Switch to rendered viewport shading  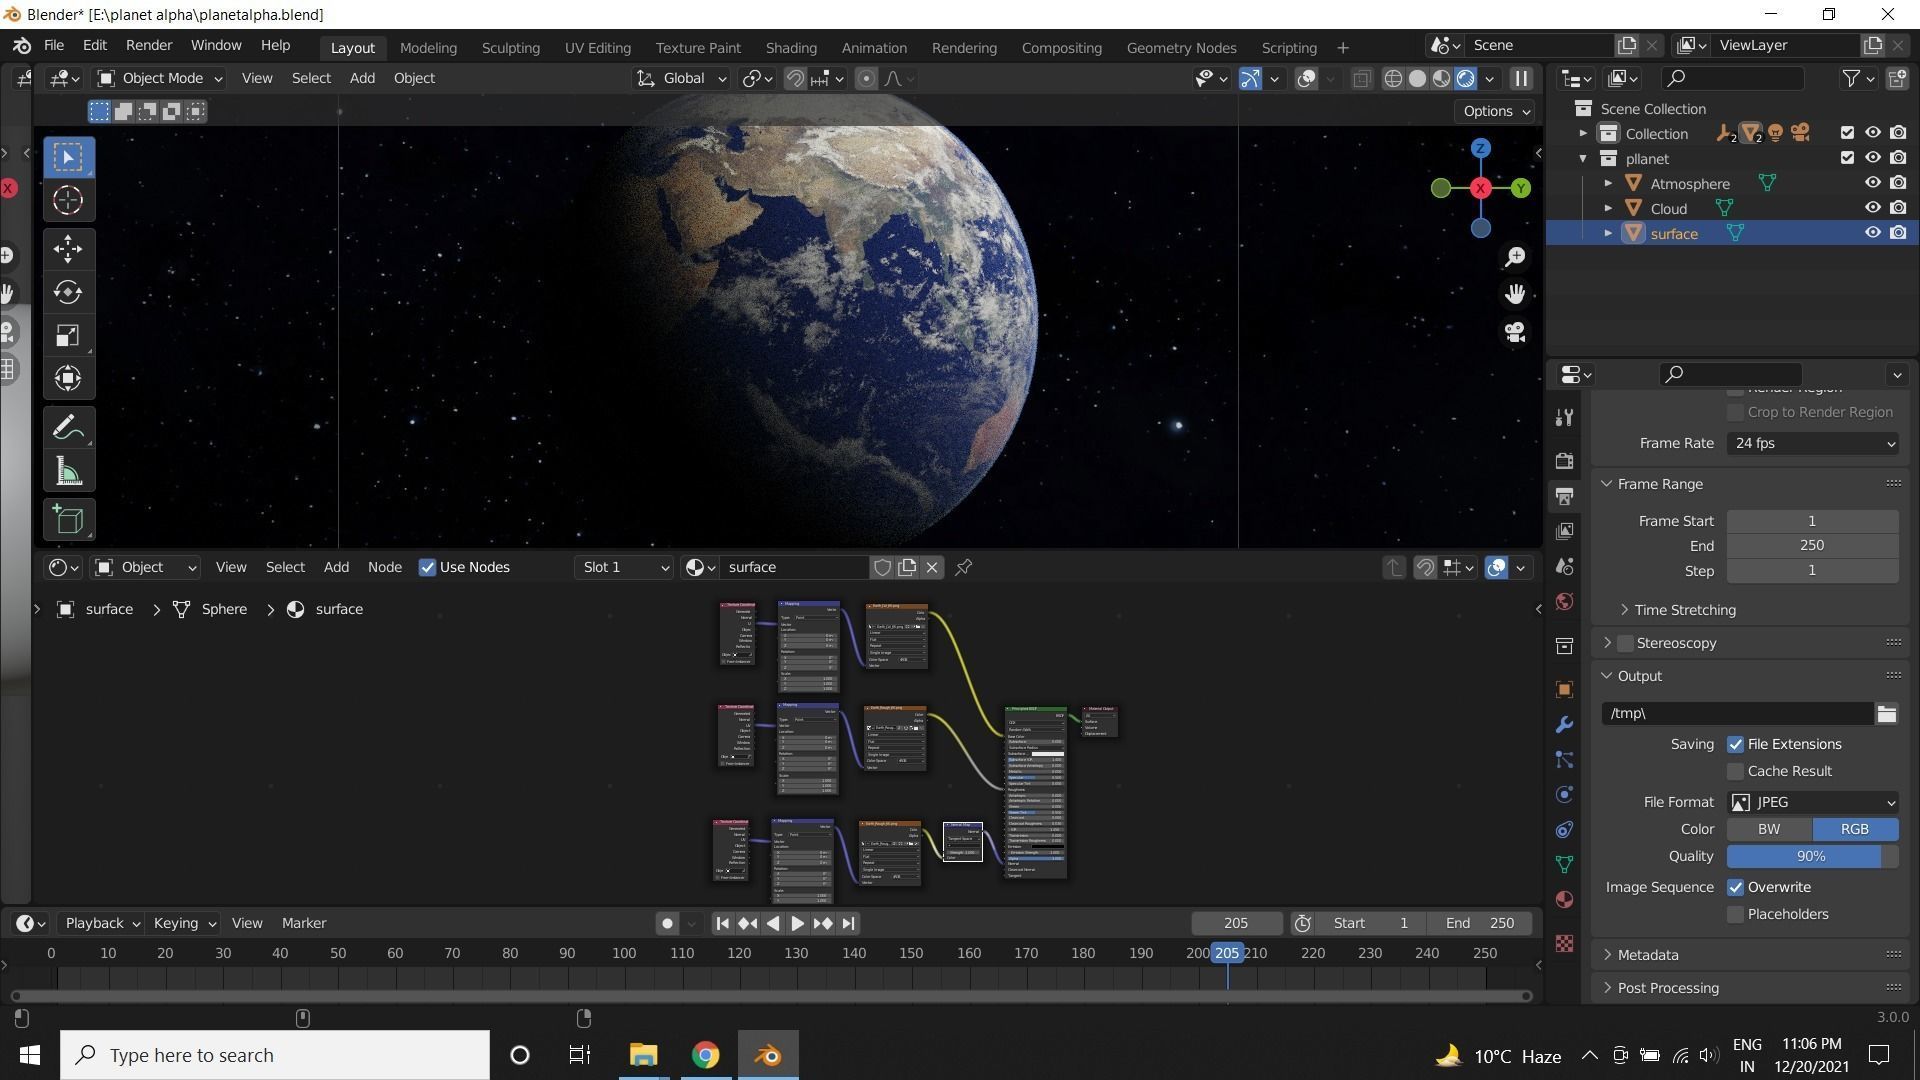tap(1466, 79)
